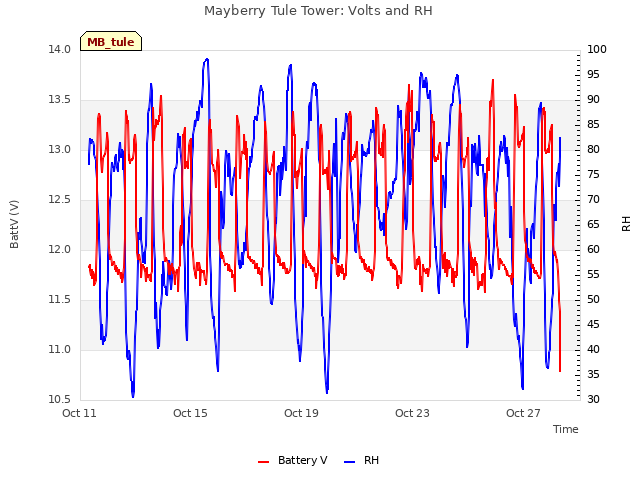
Task: Click the 11.0 voltage tick label
Action: click(59, 349)
